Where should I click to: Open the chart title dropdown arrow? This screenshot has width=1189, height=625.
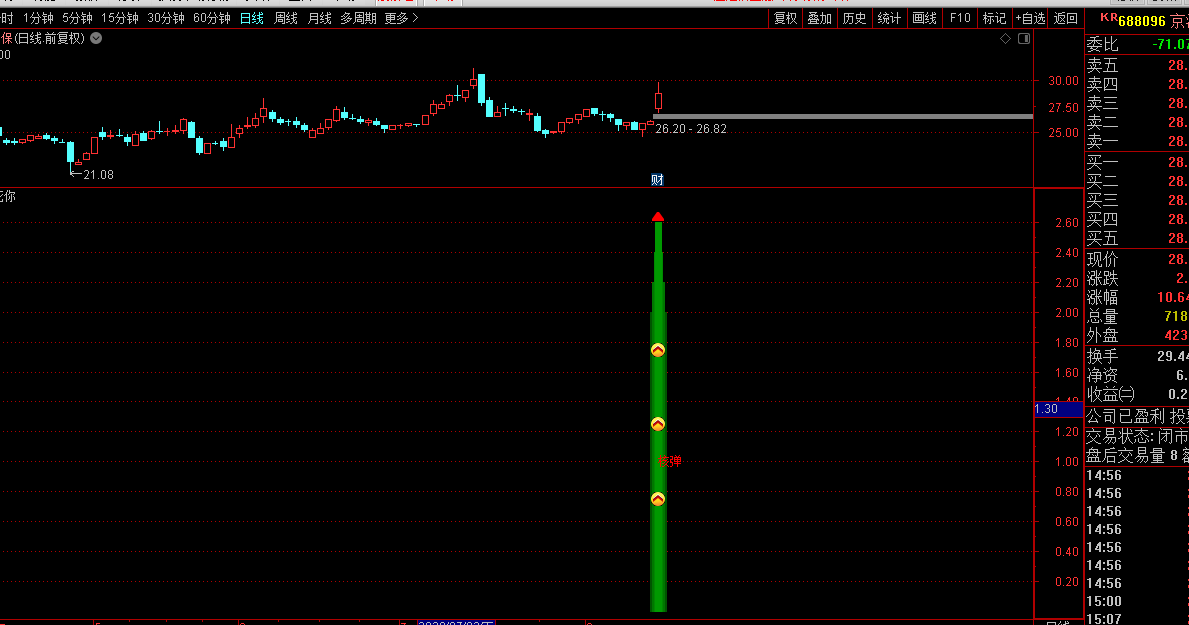[96, 38]
